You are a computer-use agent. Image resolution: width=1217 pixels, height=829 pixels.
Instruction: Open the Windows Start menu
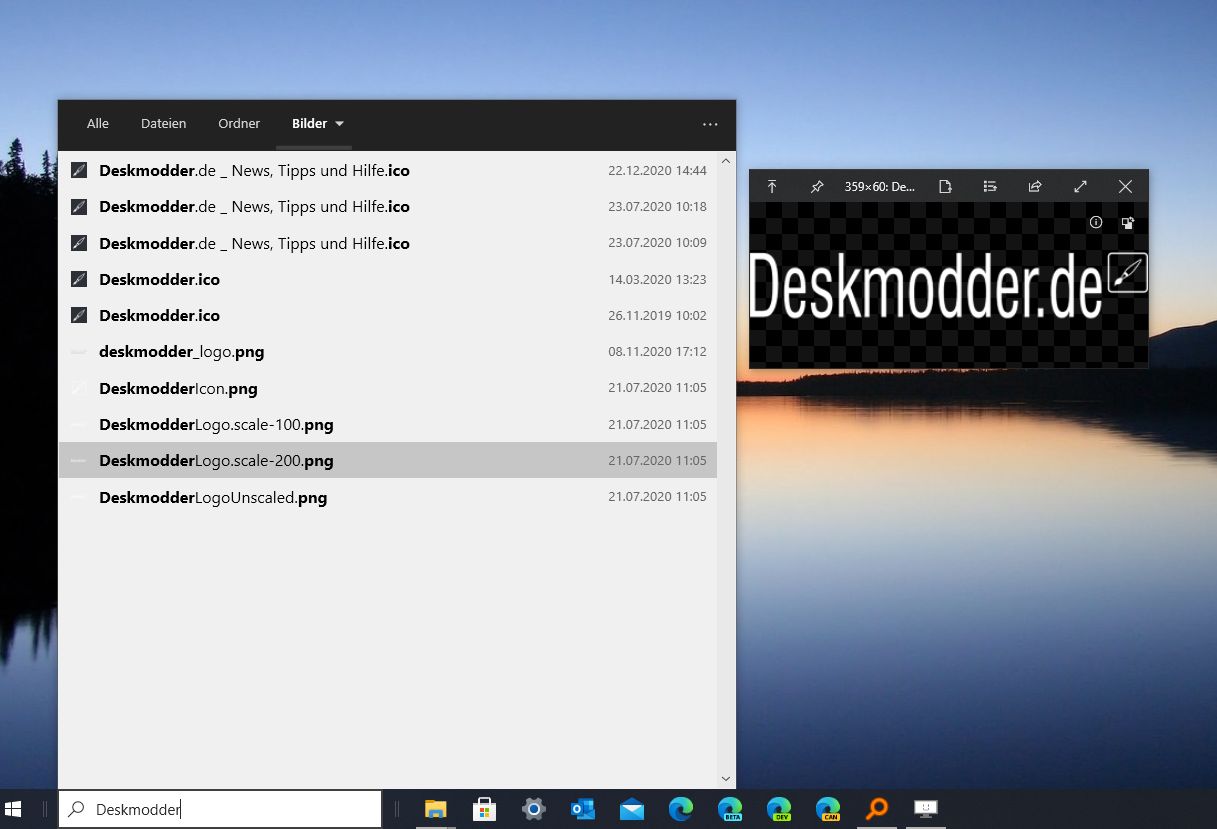(x=14, y=809)
